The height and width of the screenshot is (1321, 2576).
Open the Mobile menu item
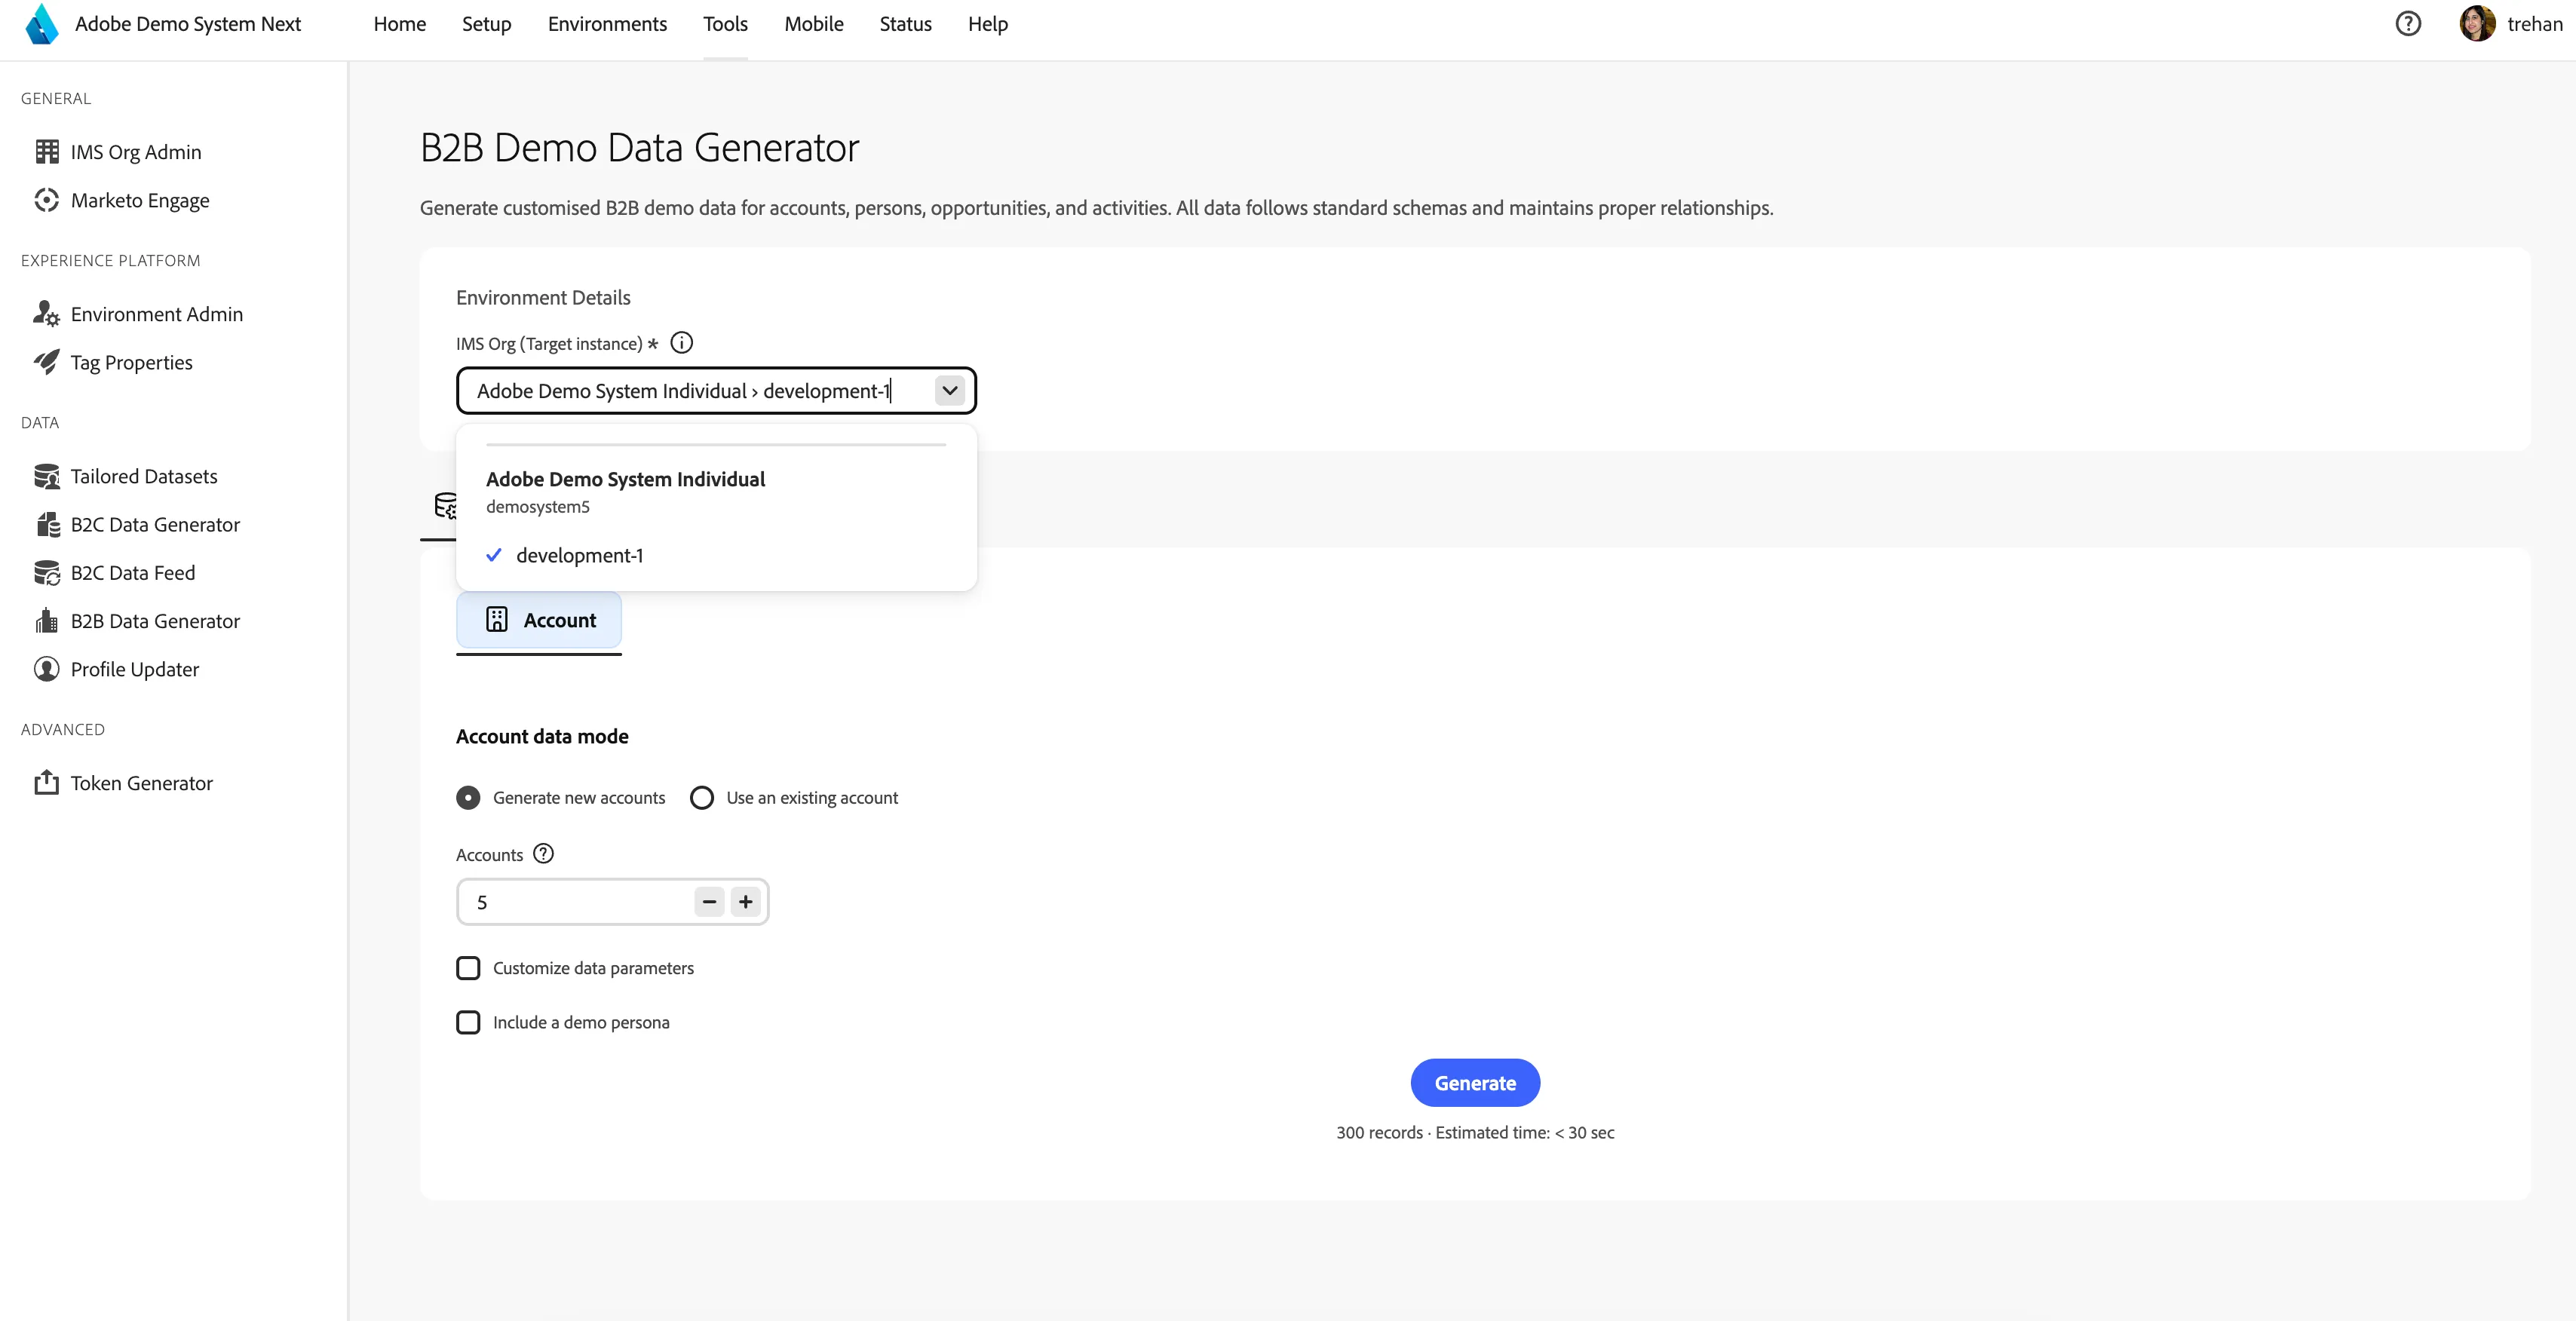tap(814, 24)
